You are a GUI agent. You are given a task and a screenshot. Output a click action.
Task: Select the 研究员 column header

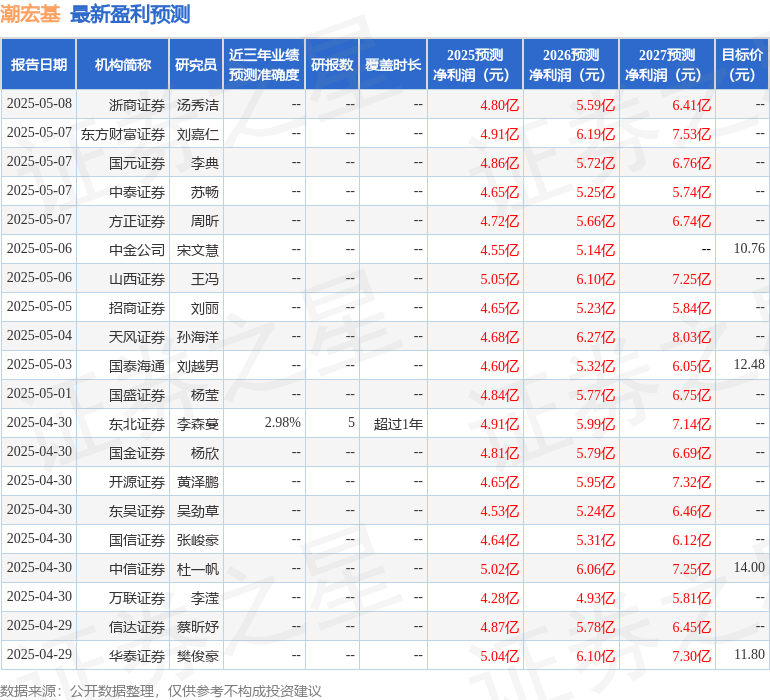coord(196,65)
